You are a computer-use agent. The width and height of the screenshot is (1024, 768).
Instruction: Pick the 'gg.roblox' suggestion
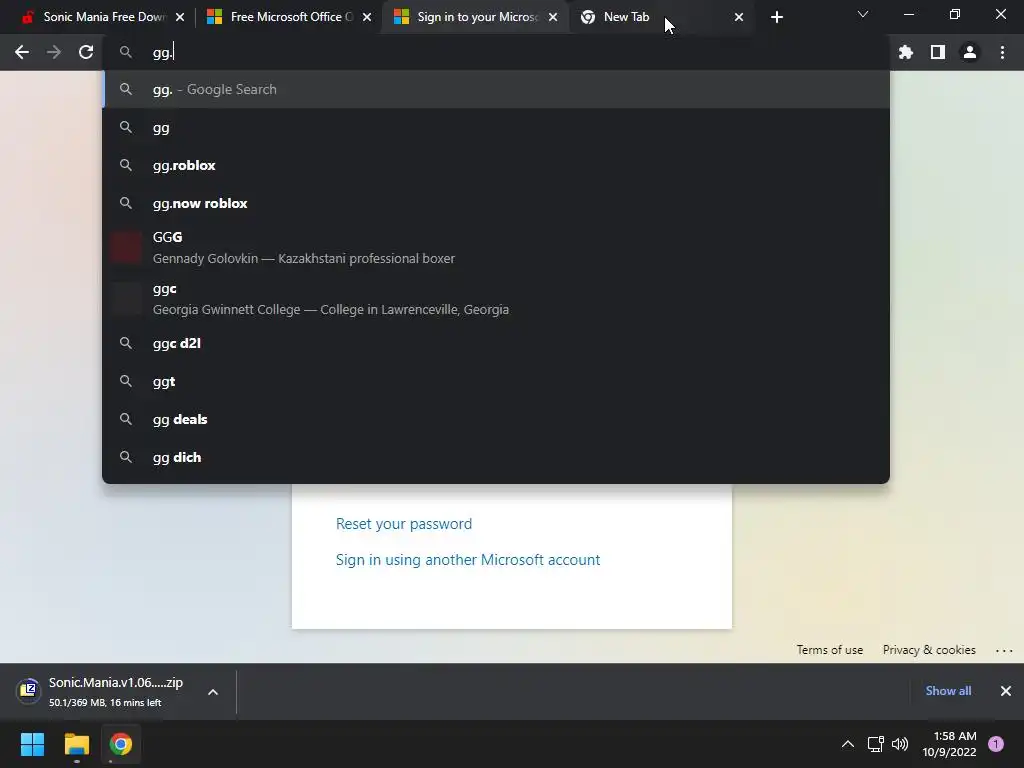[x=496, y=165]
